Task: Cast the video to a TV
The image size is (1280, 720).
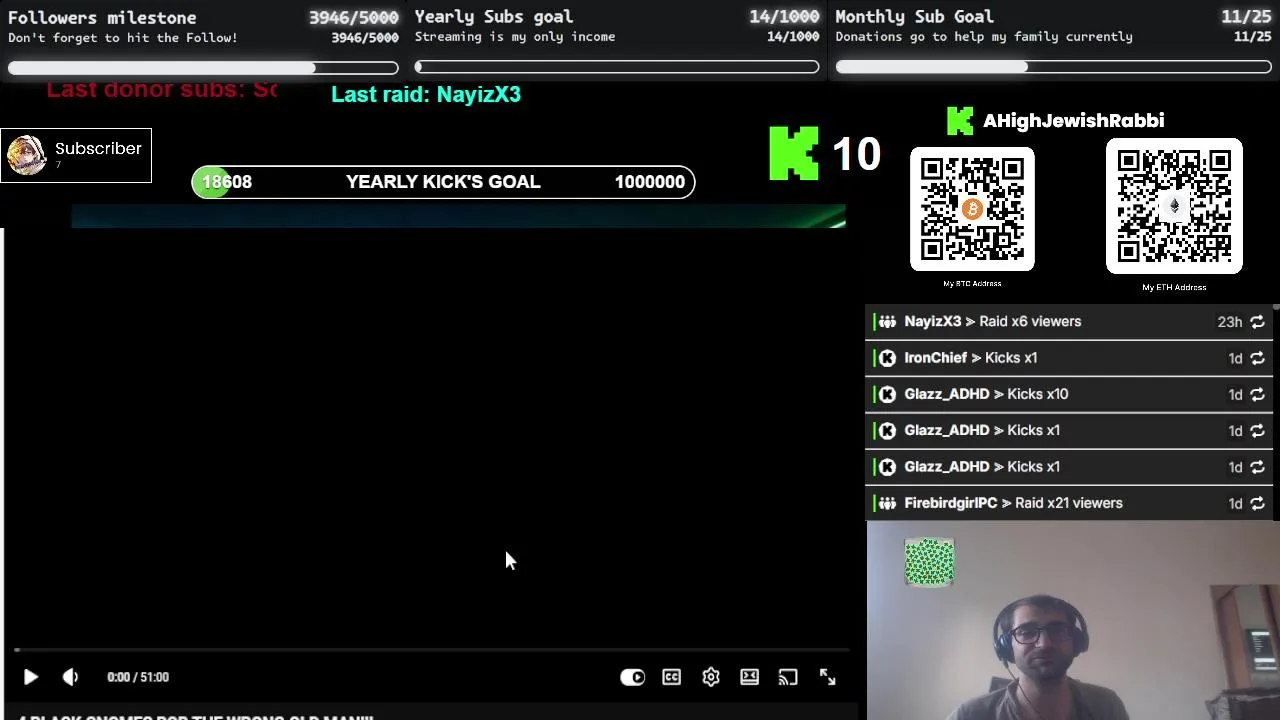Action: (788, 677)
